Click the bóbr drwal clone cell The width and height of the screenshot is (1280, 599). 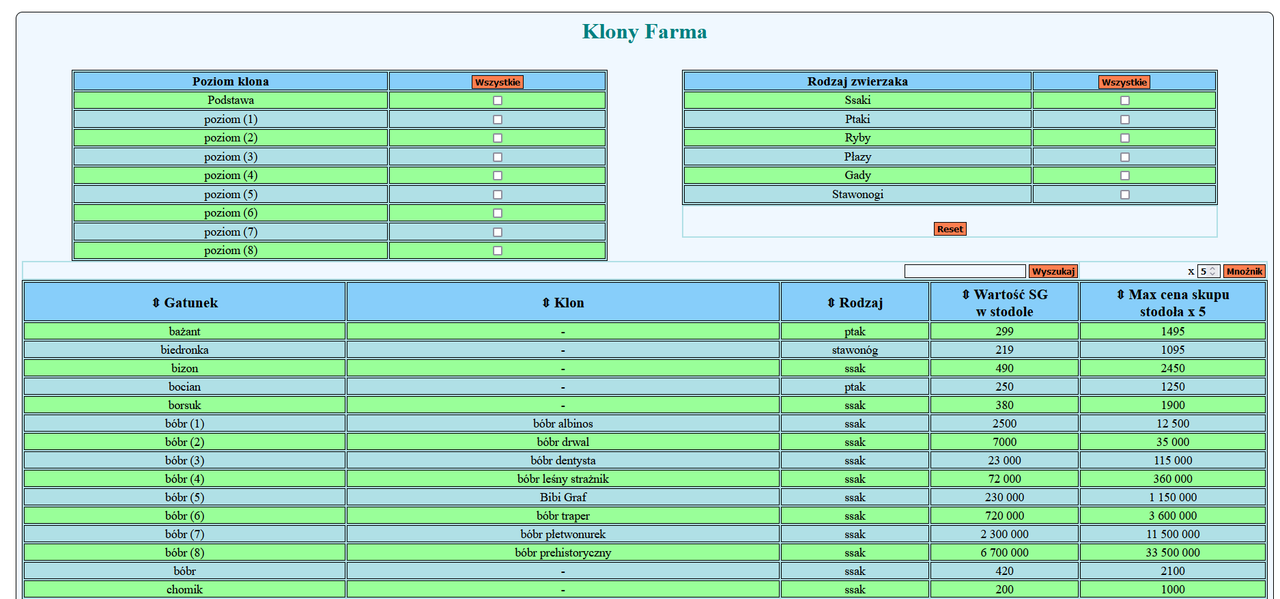[563, 442]
